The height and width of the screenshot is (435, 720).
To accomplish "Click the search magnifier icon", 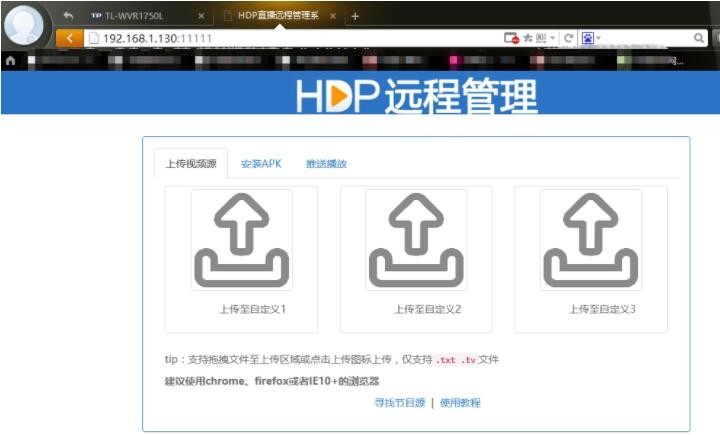I will (x=698, y=38).
